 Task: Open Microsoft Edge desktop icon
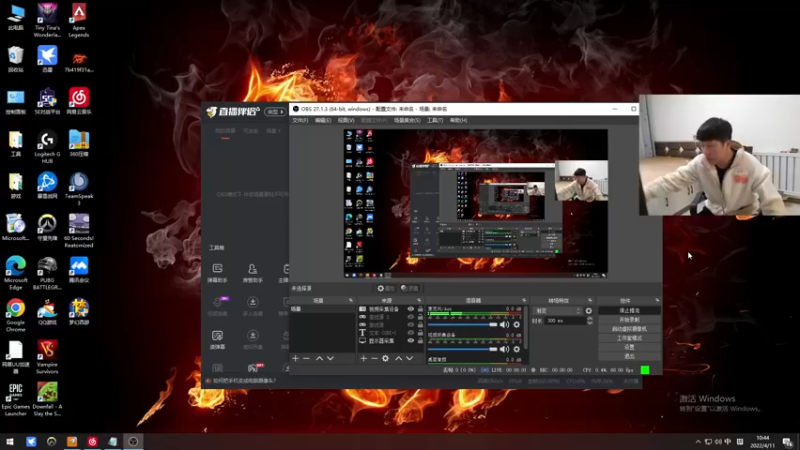pyautogui.click(x=15, y=273)
